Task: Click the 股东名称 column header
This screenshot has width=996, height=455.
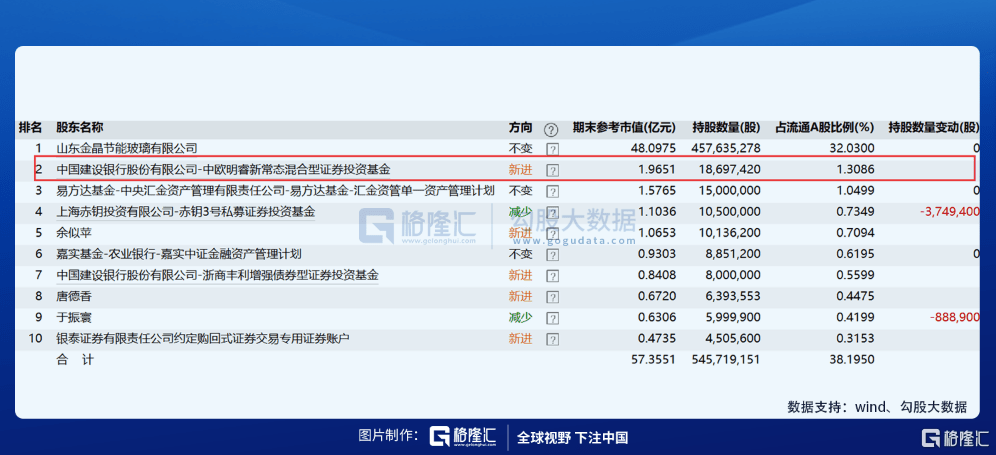Action: click(x=79, y=127)
